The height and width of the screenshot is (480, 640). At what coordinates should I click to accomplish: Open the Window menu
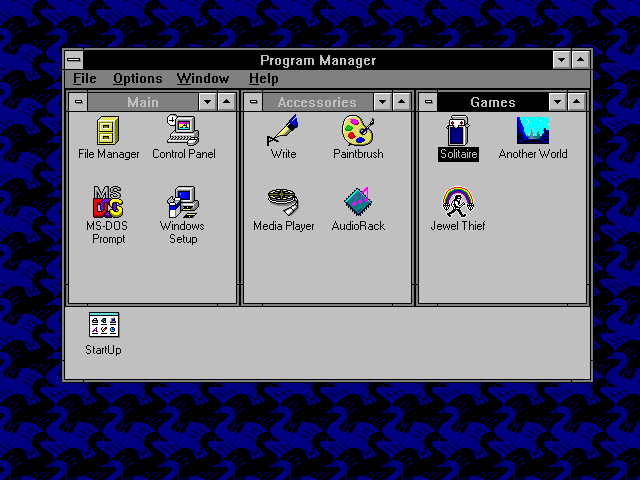[x=203, y=78]
